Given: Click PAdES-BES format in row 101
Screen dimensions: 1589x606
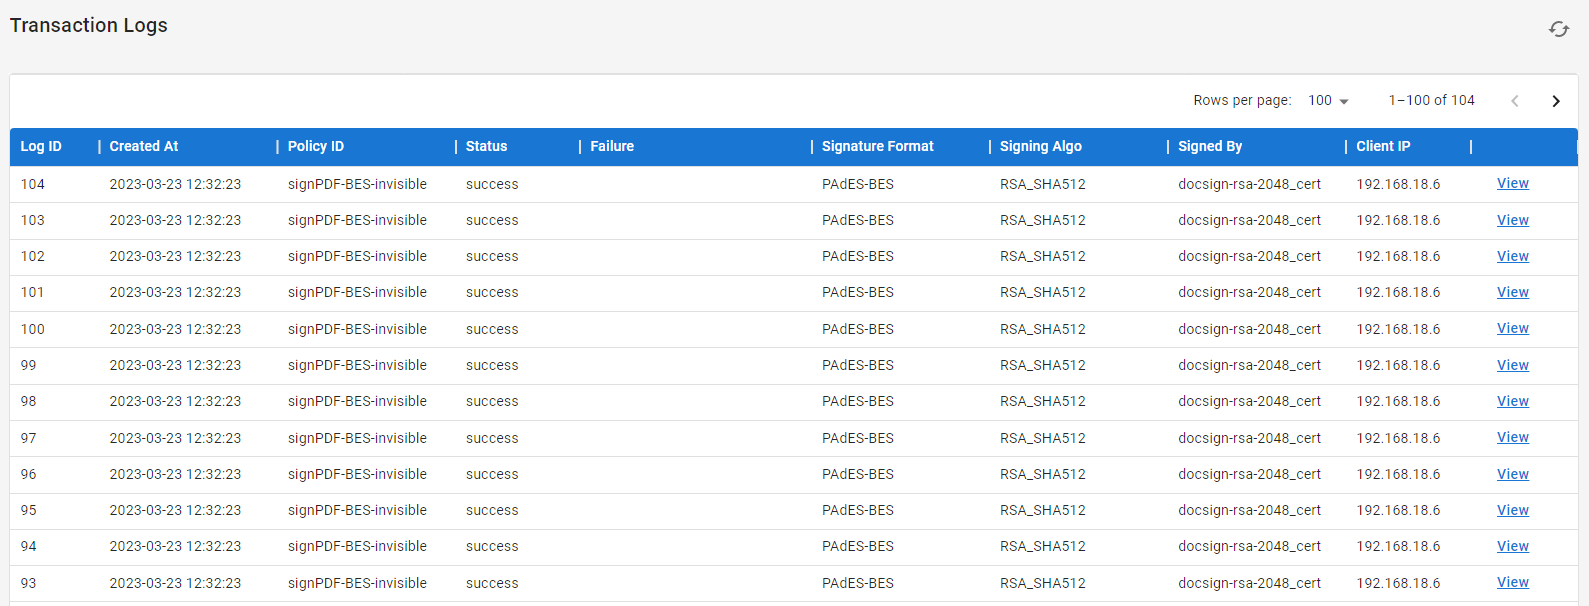Looking at the screenshot, I should [x=858, y=292].
